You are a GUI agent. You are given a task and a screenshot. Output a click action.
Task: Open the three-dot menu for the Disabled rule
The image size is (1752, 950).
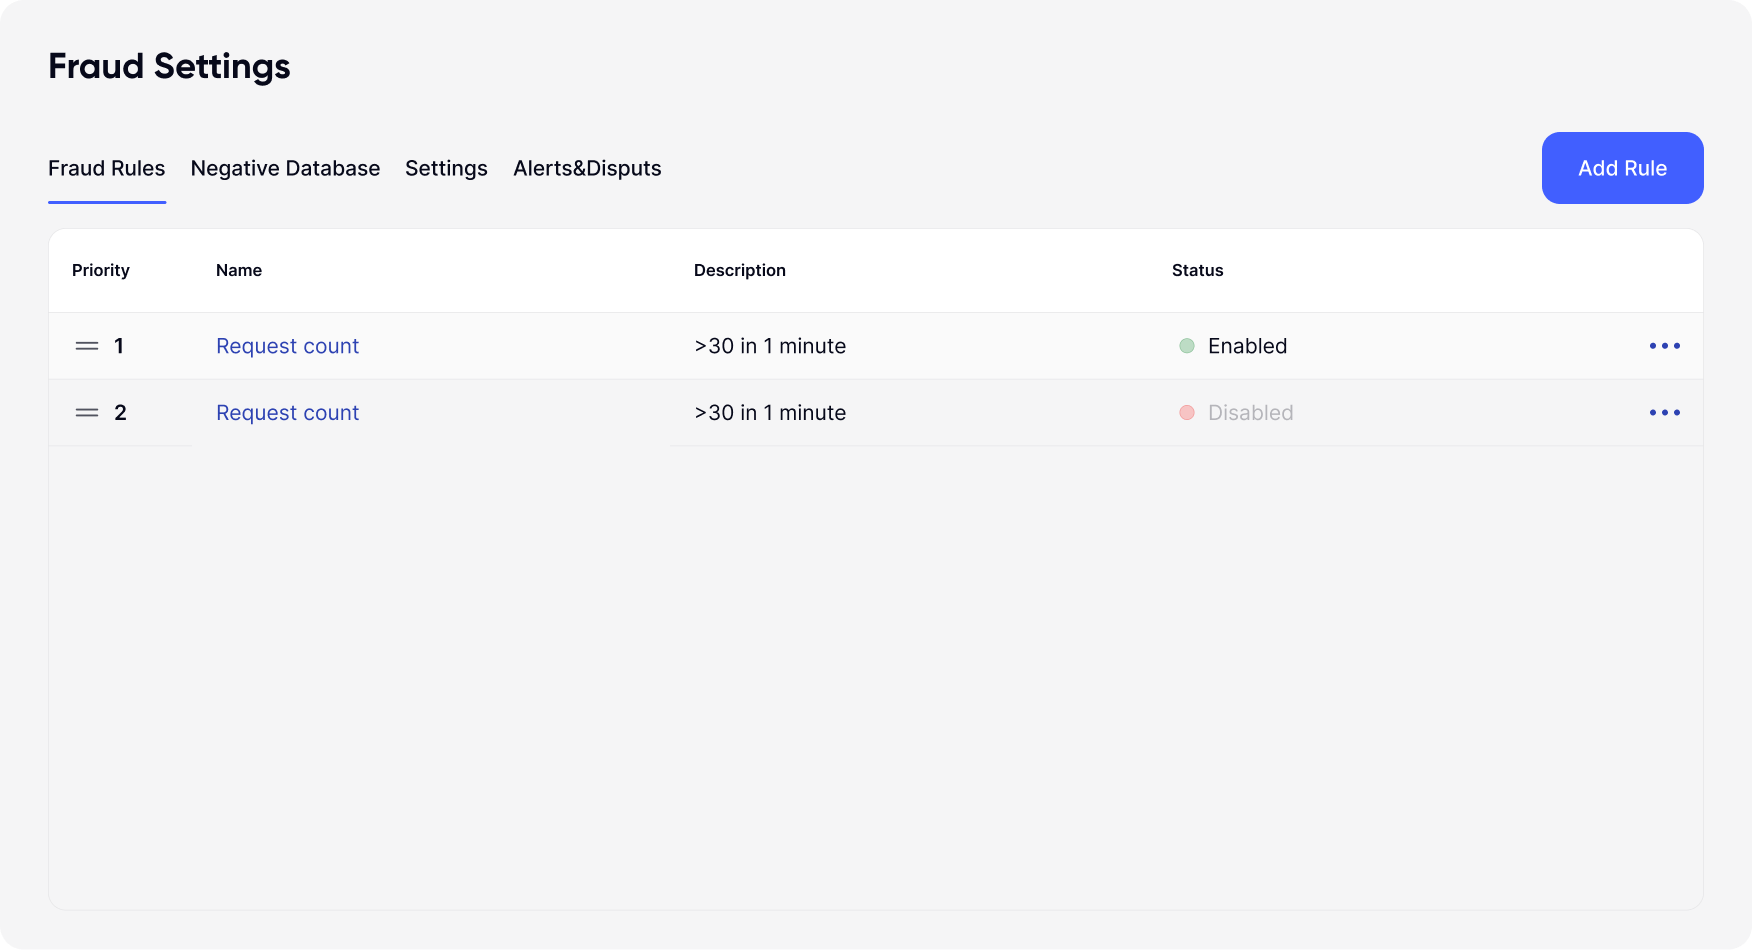[x=1664, y=413]
